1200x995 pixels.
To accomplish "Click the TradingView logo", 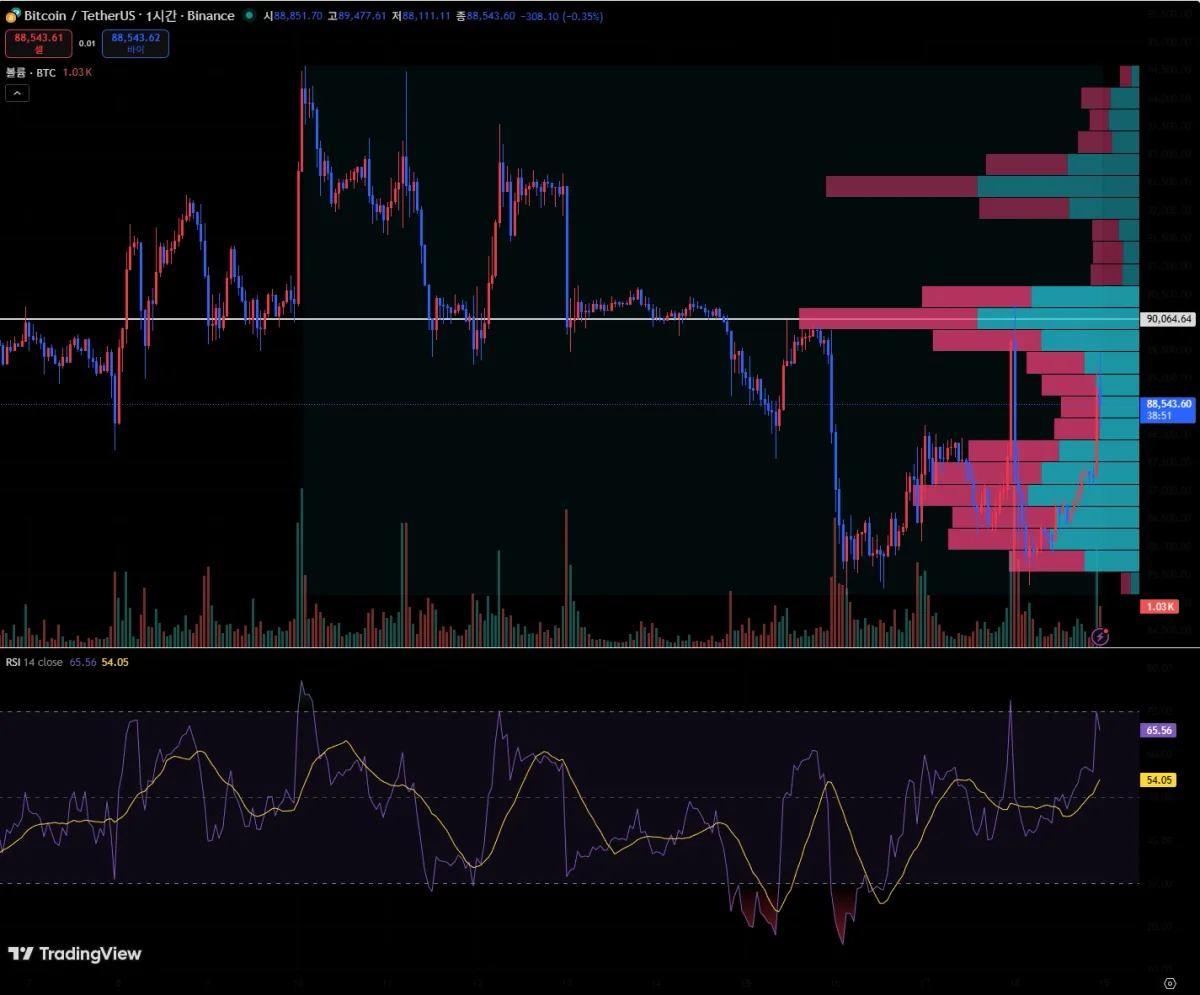I will click(x=75, y=954).
